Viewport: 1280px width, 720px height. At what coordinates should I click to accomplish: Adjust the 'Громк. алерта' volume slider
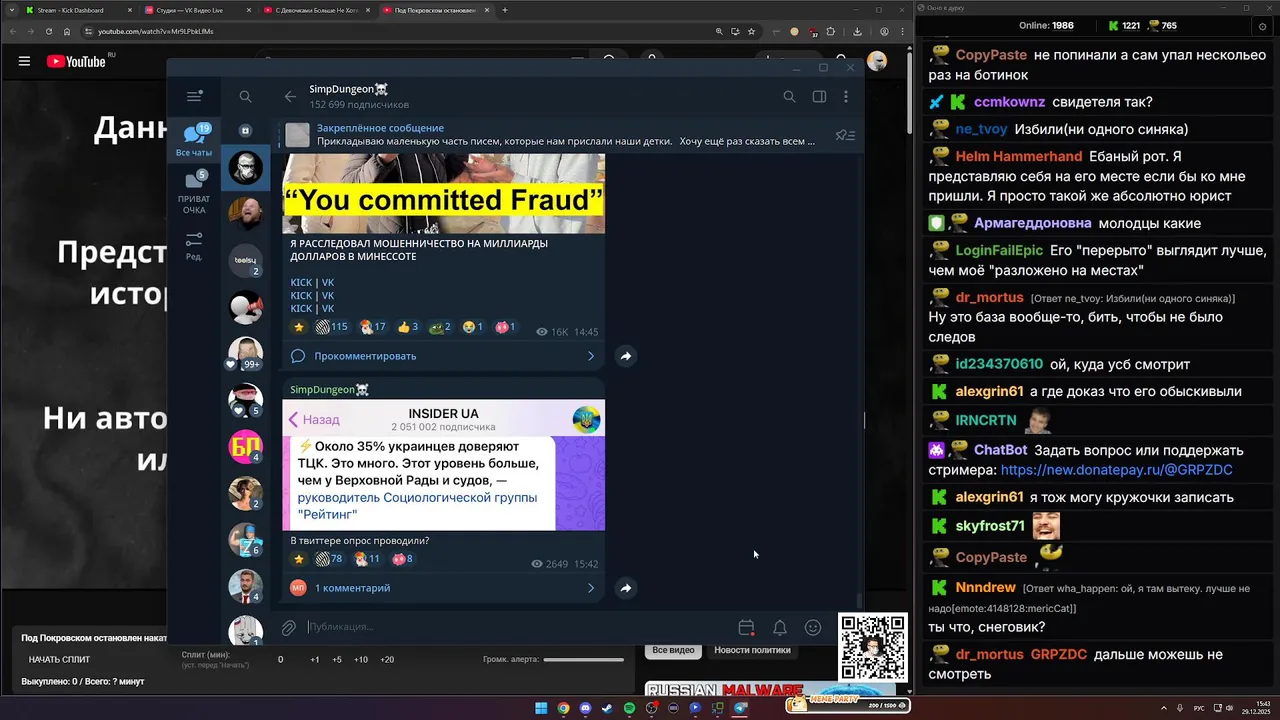click(x=583, y=659)
